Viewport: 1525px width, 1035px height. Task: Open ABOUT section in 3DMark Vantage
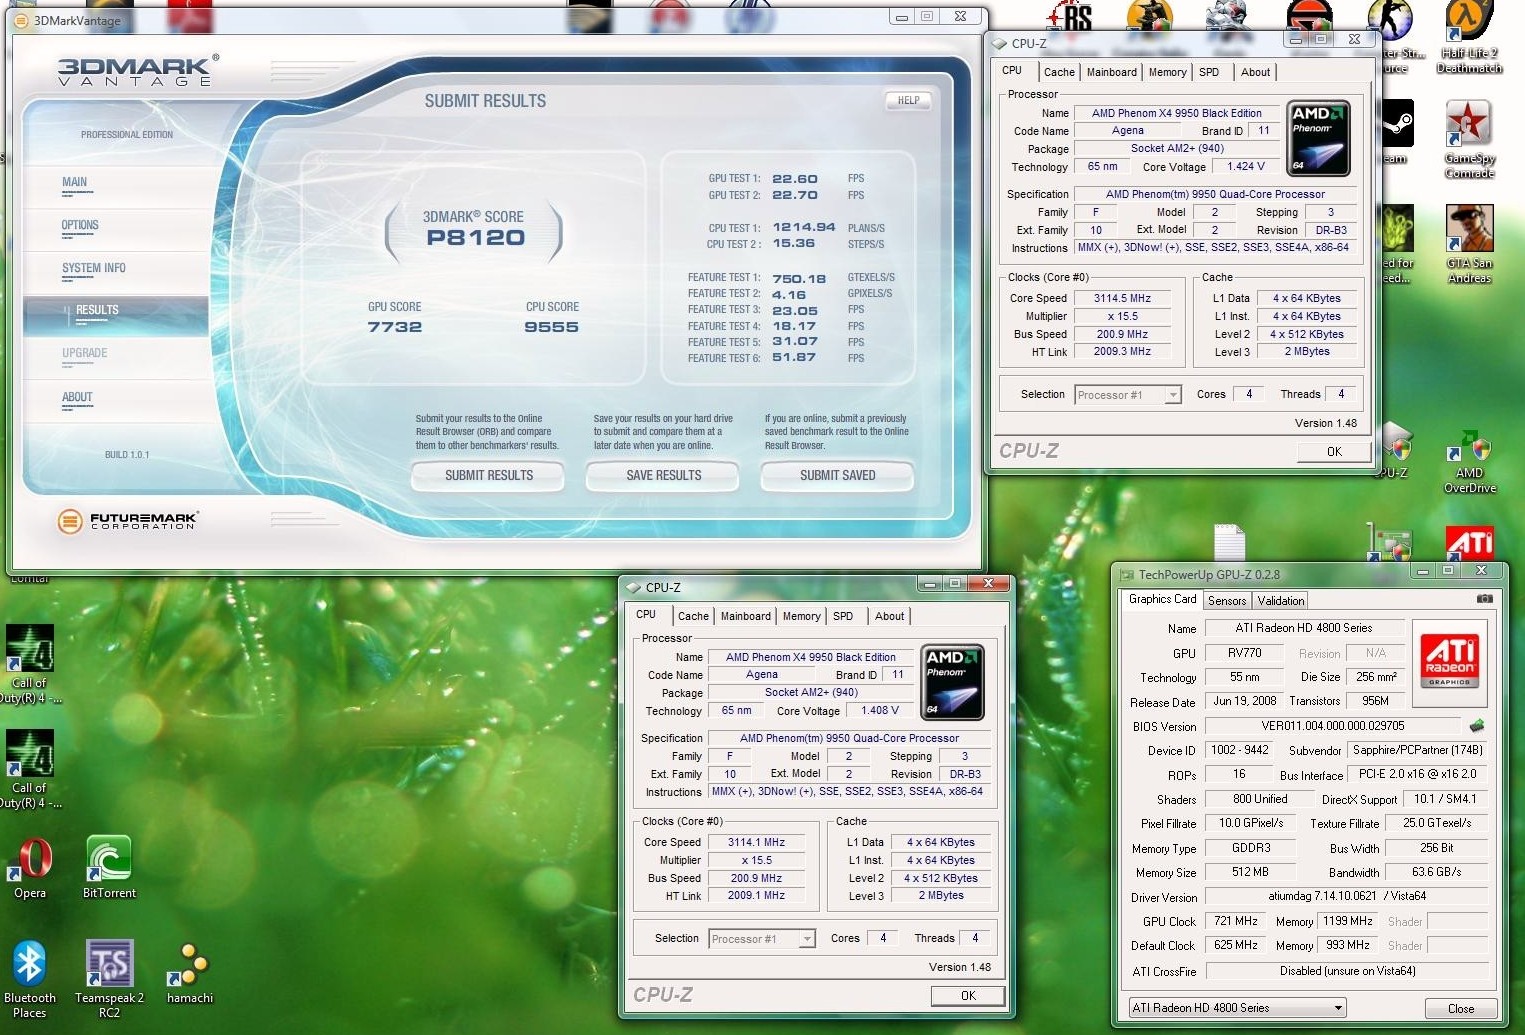tap(77, 397)
